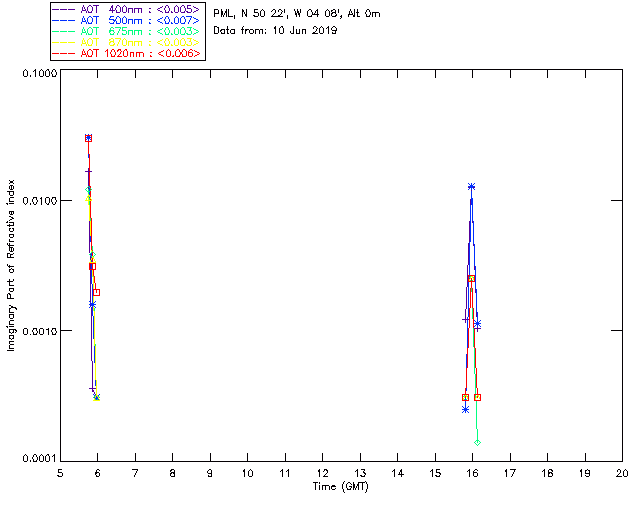Click the x-axis tick label 19

(585, 473)
